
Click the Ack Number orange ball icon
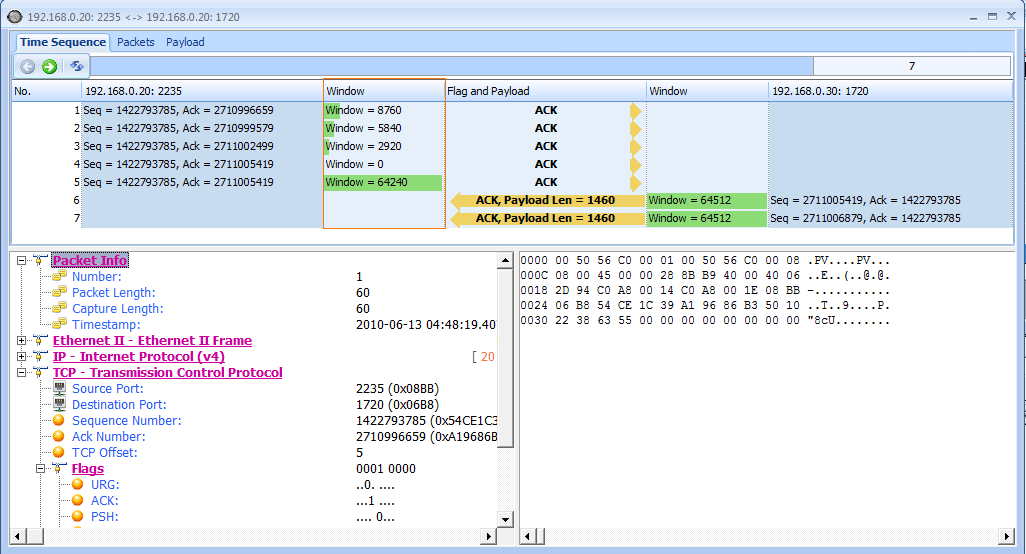(59, 436)
